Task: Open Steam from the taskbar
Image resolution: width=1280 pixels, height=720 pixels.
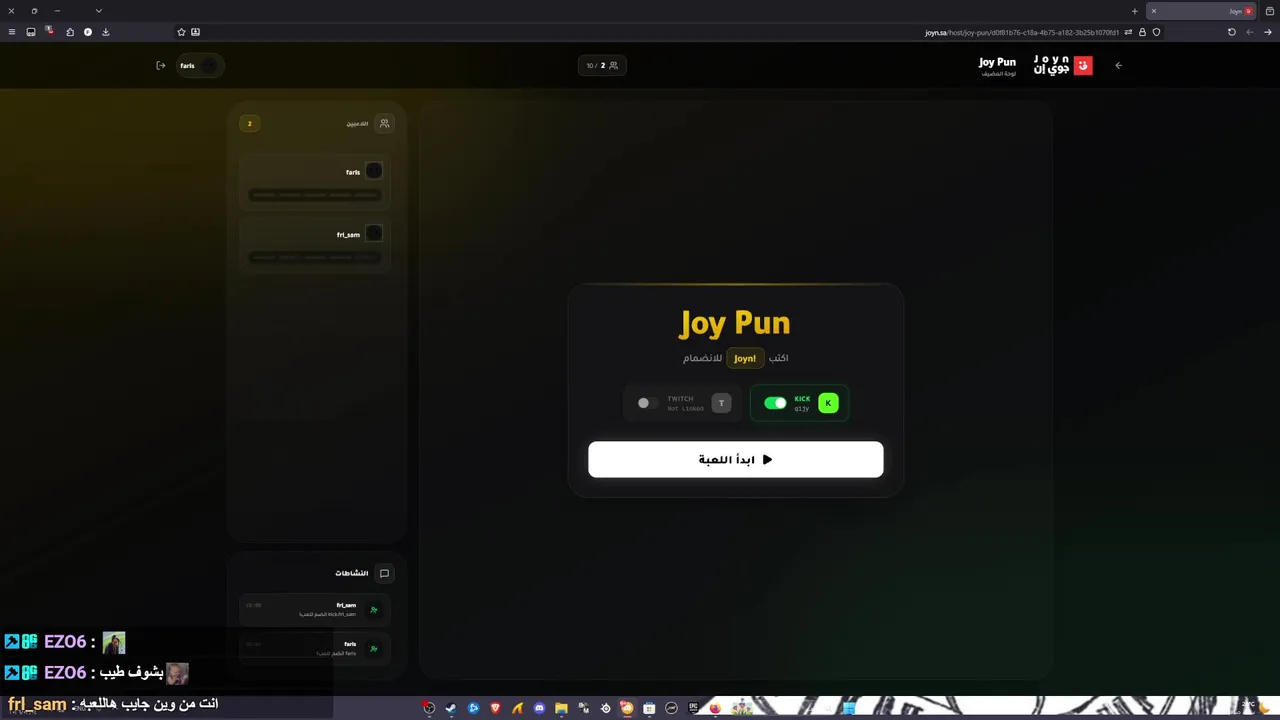Action: click(451, 708)
